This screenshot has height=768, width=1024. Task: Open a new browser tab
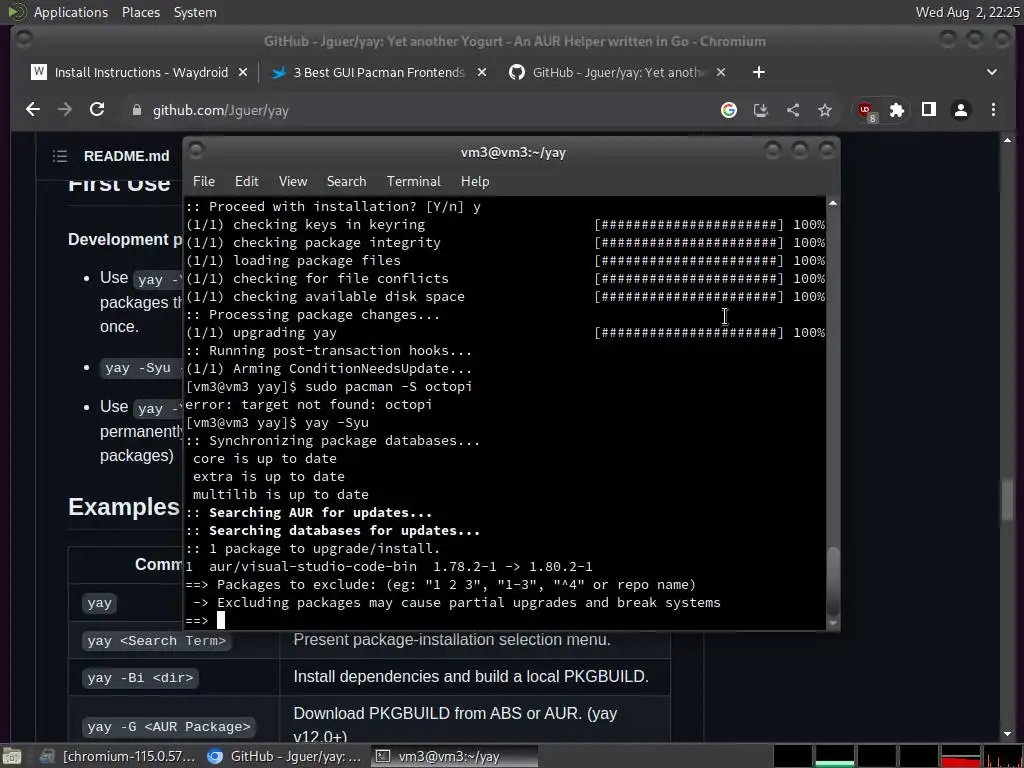pos(758,72)
